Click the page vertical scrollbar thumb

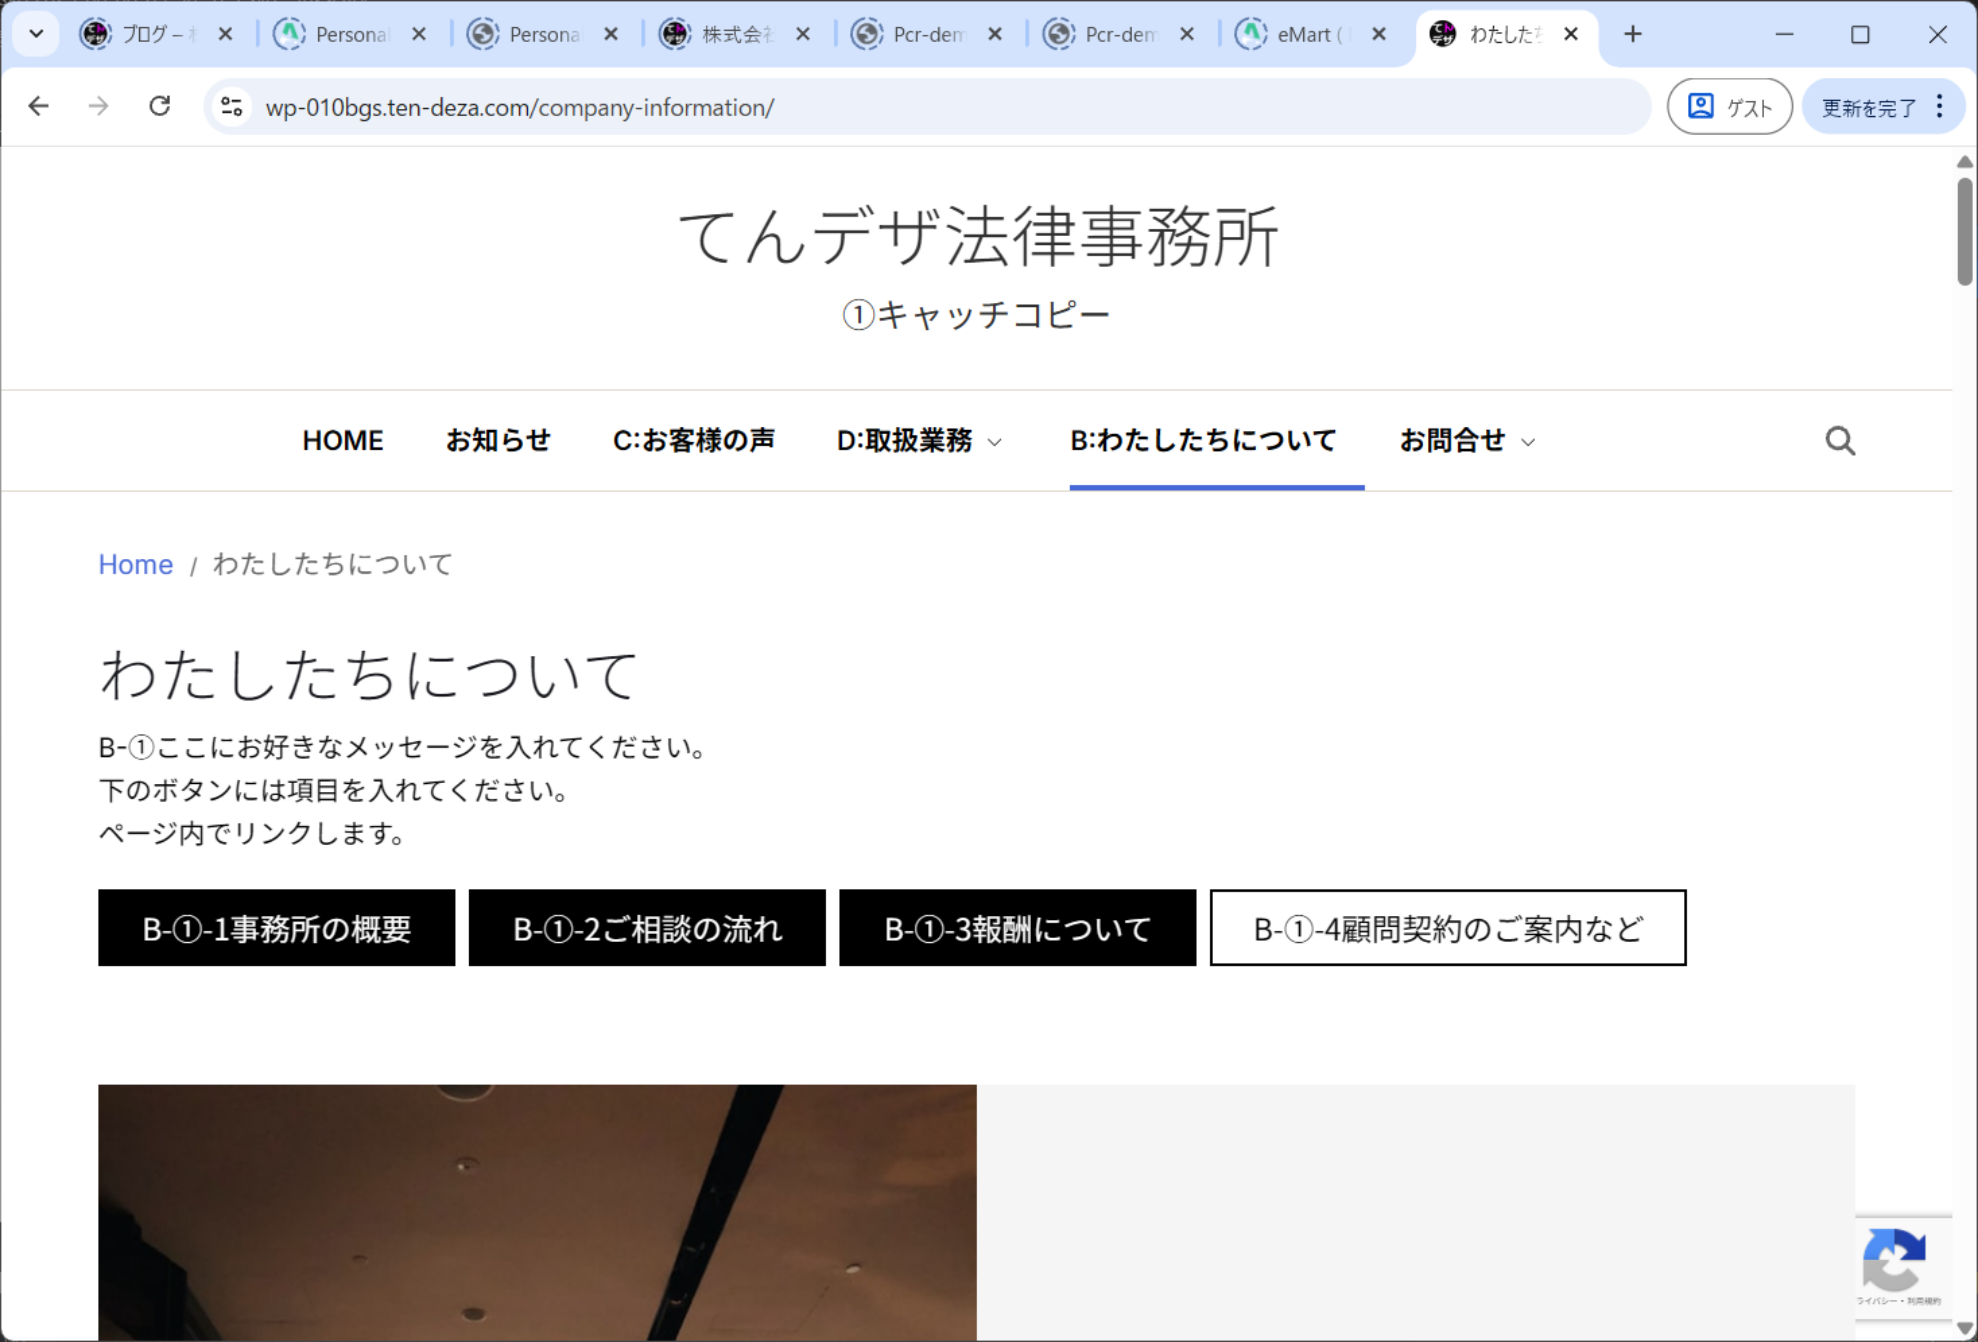[1964, 230]
